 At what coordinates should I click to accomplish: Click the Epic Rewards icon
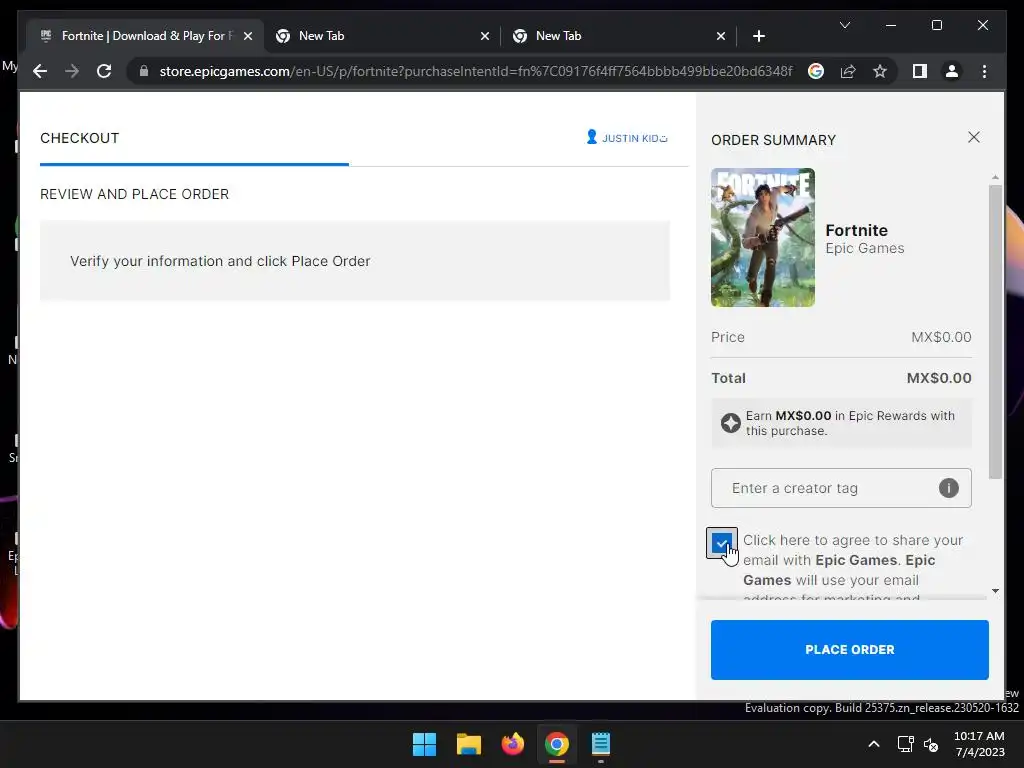(x=730, y=423)
